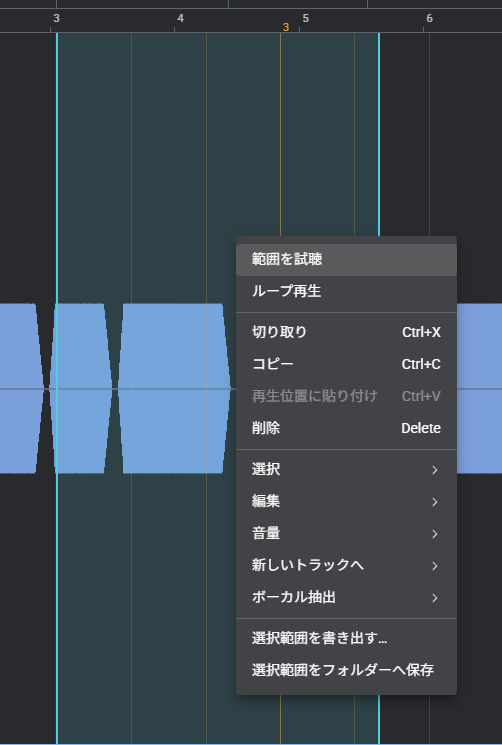The height and width of the screenshot is (745, 502).
Task: Click the narrow waveform block near mark 3
Action: click(x=80, y=388)
